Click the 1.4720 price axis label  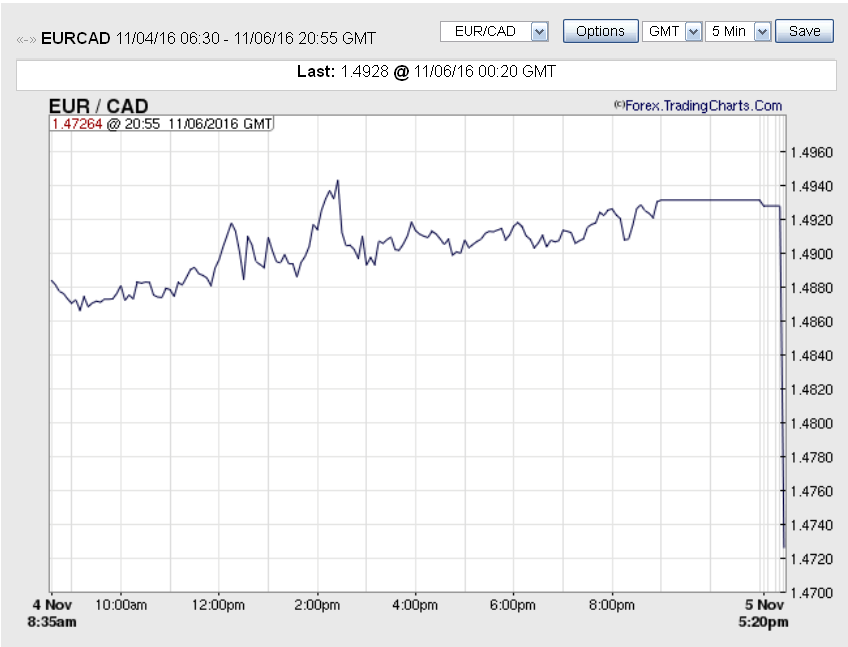[811, 559]
